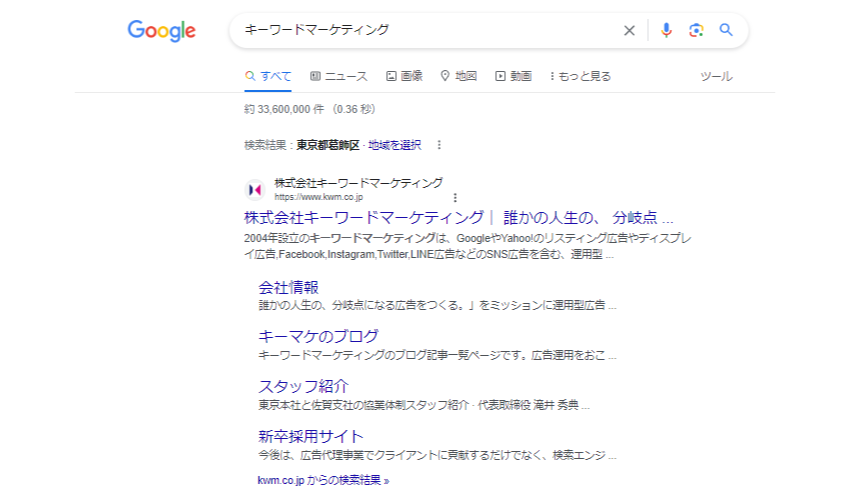
Task: Switch to the 地図 tab
Action: [459, 76]
